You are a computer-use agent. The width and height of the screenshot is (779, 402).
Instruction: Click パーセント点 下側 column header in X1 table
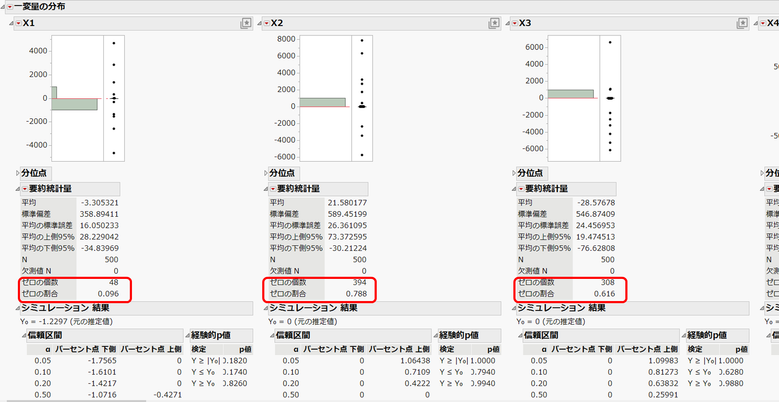pos(85,350)
